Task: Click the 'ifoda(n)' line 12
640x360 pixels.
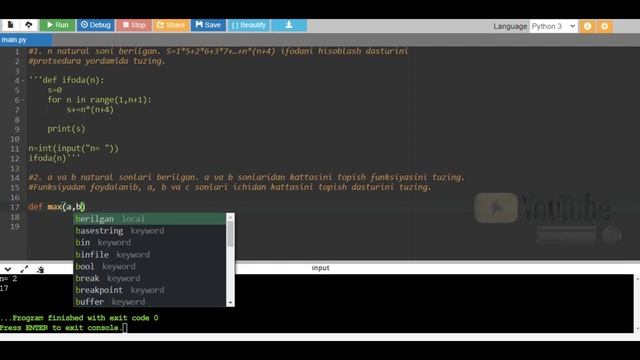Action: [54, 158]
